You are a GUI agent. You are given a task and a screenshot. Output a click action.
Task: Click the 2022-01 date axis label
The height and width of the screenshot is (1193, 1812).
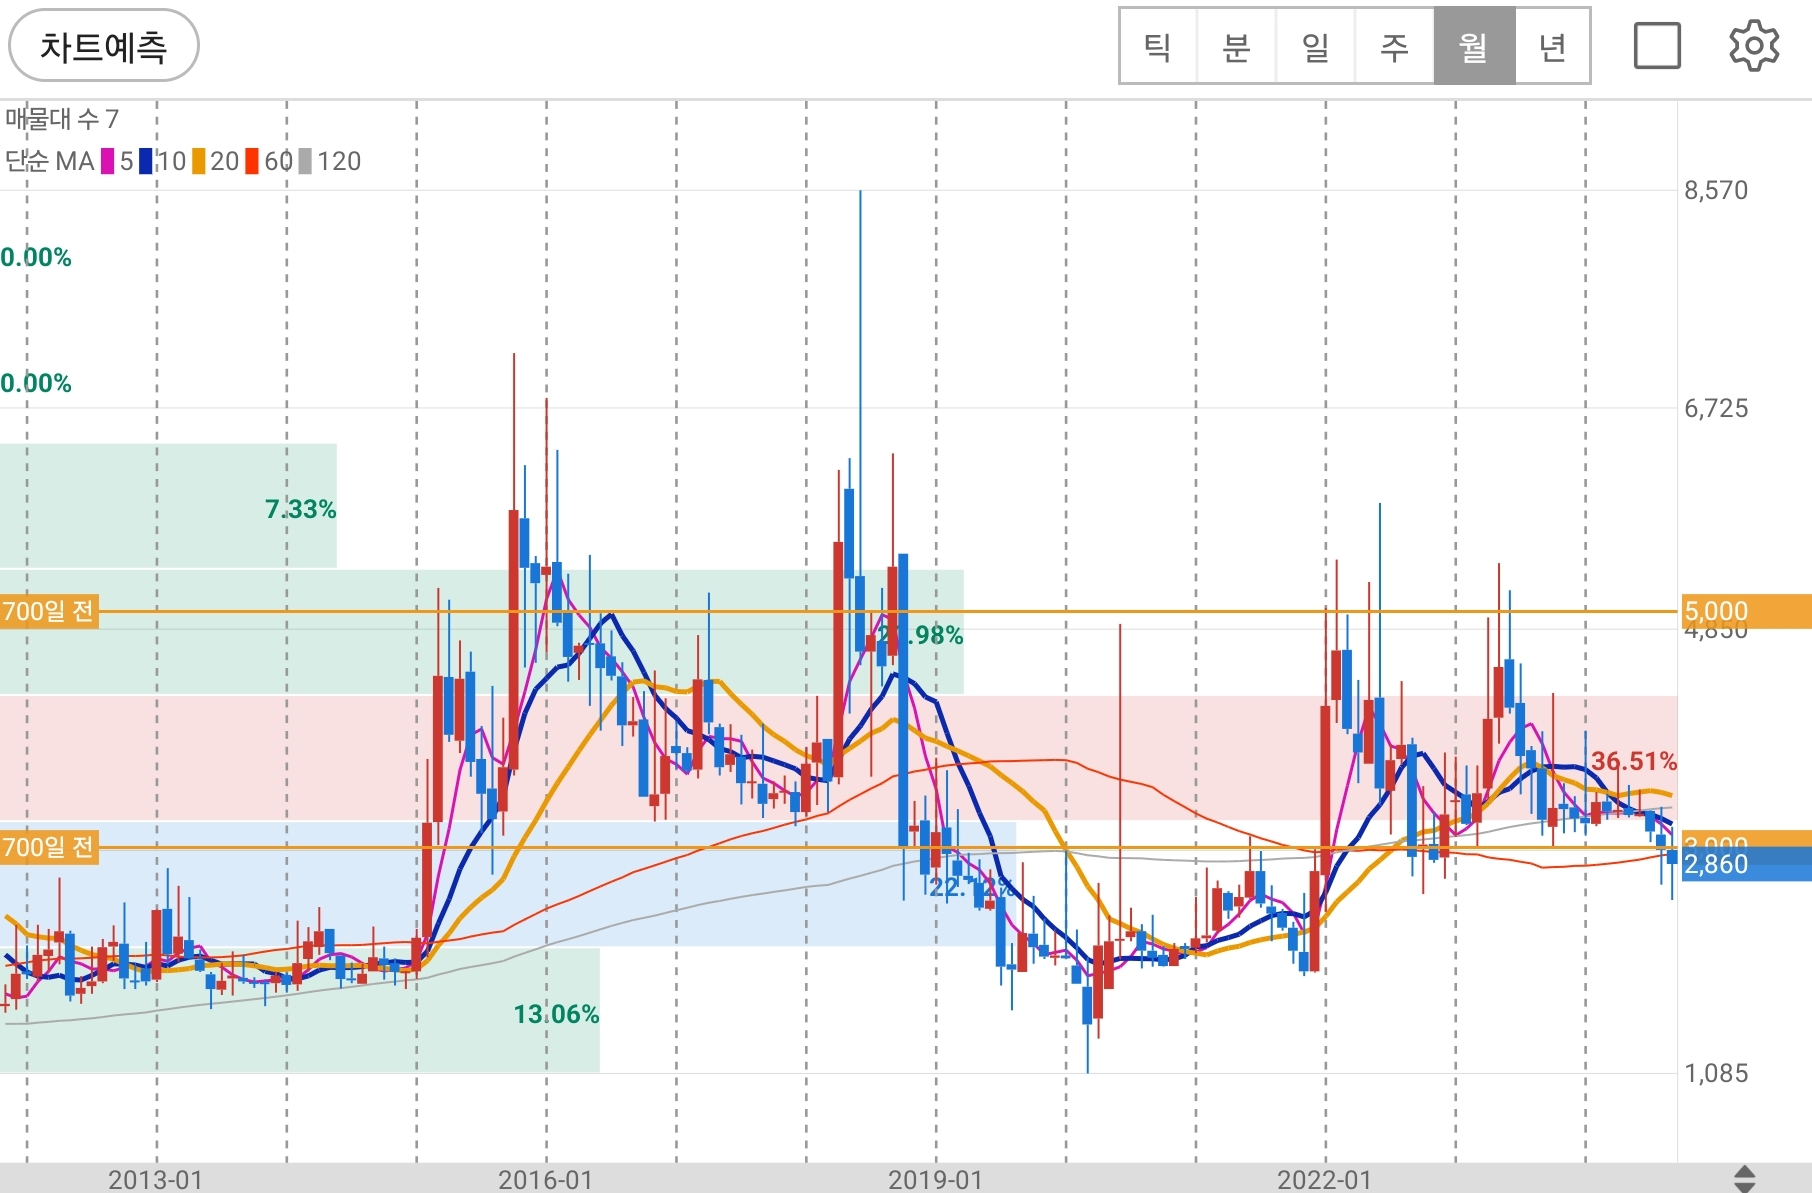click(x=1325, y=1180)
